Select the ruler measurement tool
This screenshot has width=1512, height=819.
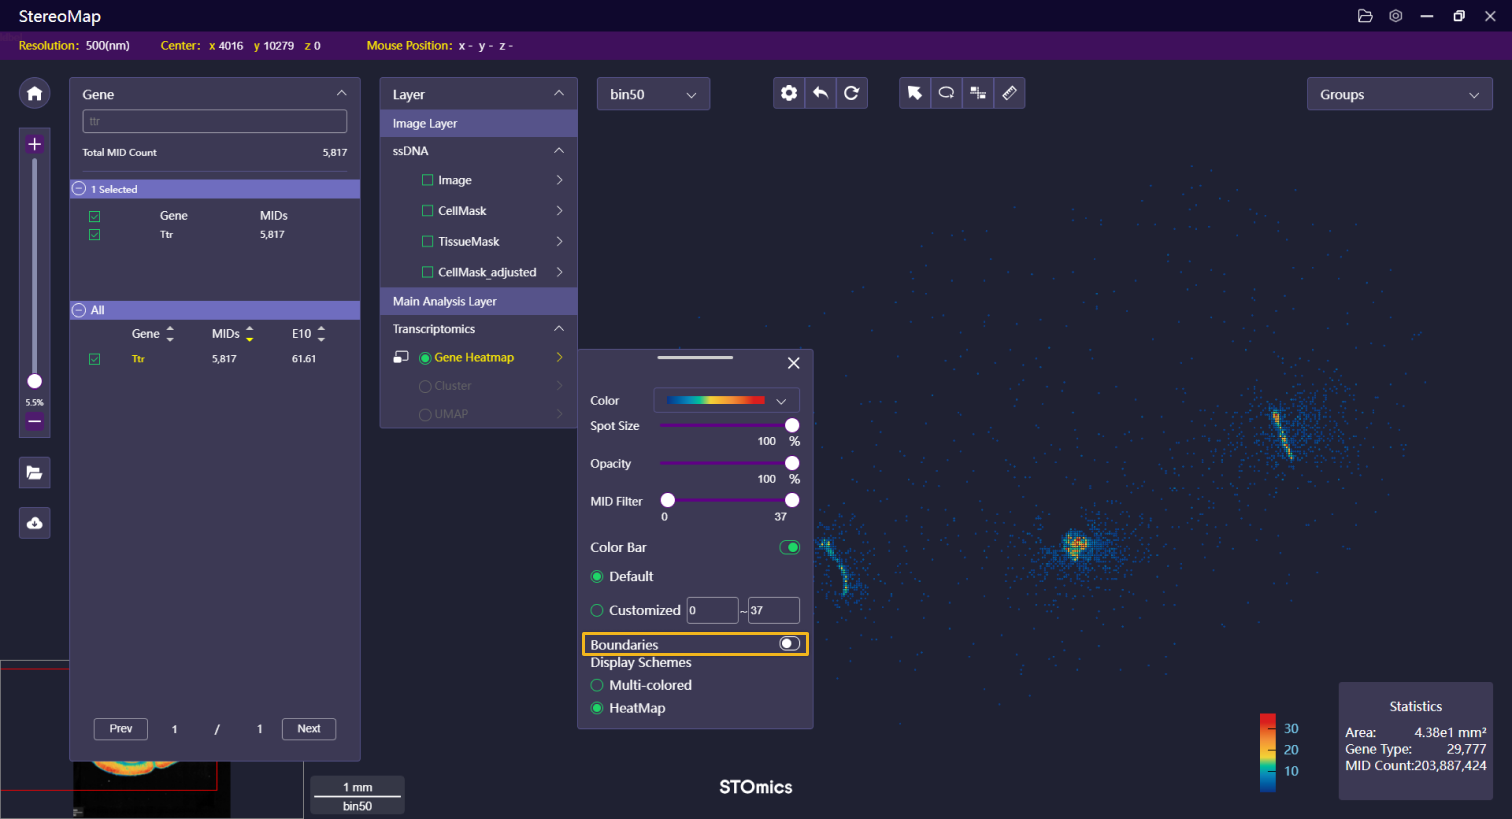[x=1009, y=93]
